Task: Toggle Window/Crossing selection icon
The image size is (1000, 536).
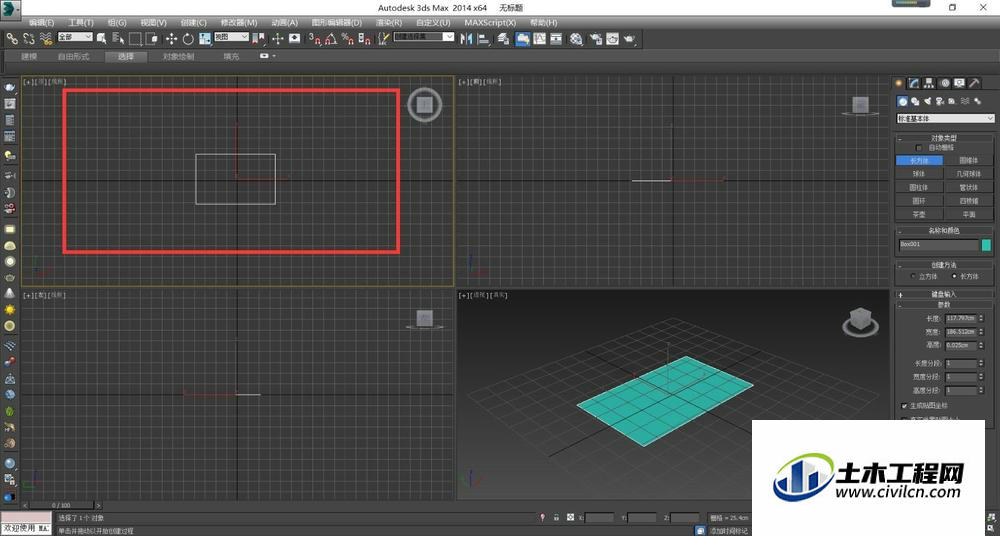Action: coord(152,39)
